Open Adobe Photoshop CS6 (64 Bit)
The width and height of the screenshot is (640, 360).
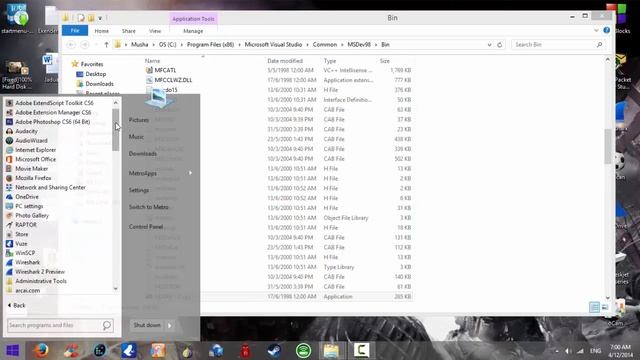[52, 122]
